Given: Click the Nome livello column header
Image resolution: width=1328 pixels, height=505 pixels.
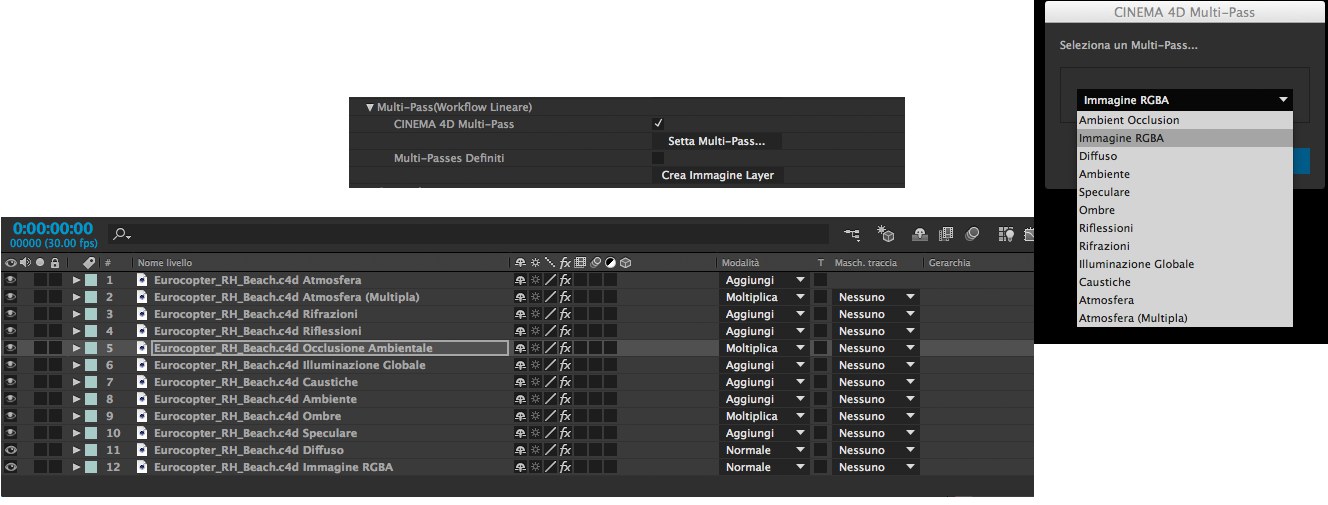Looking at the screenshot, I should (x=165, y=263).
